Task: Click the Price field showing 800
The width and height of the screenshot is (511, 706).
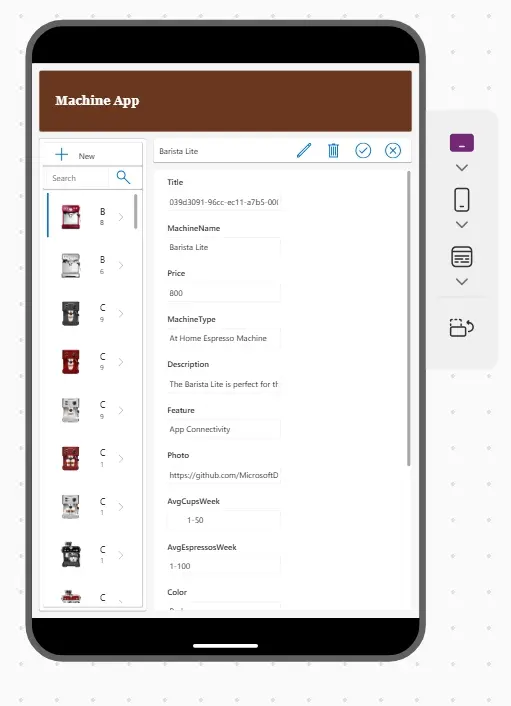Action: point(224,293)
